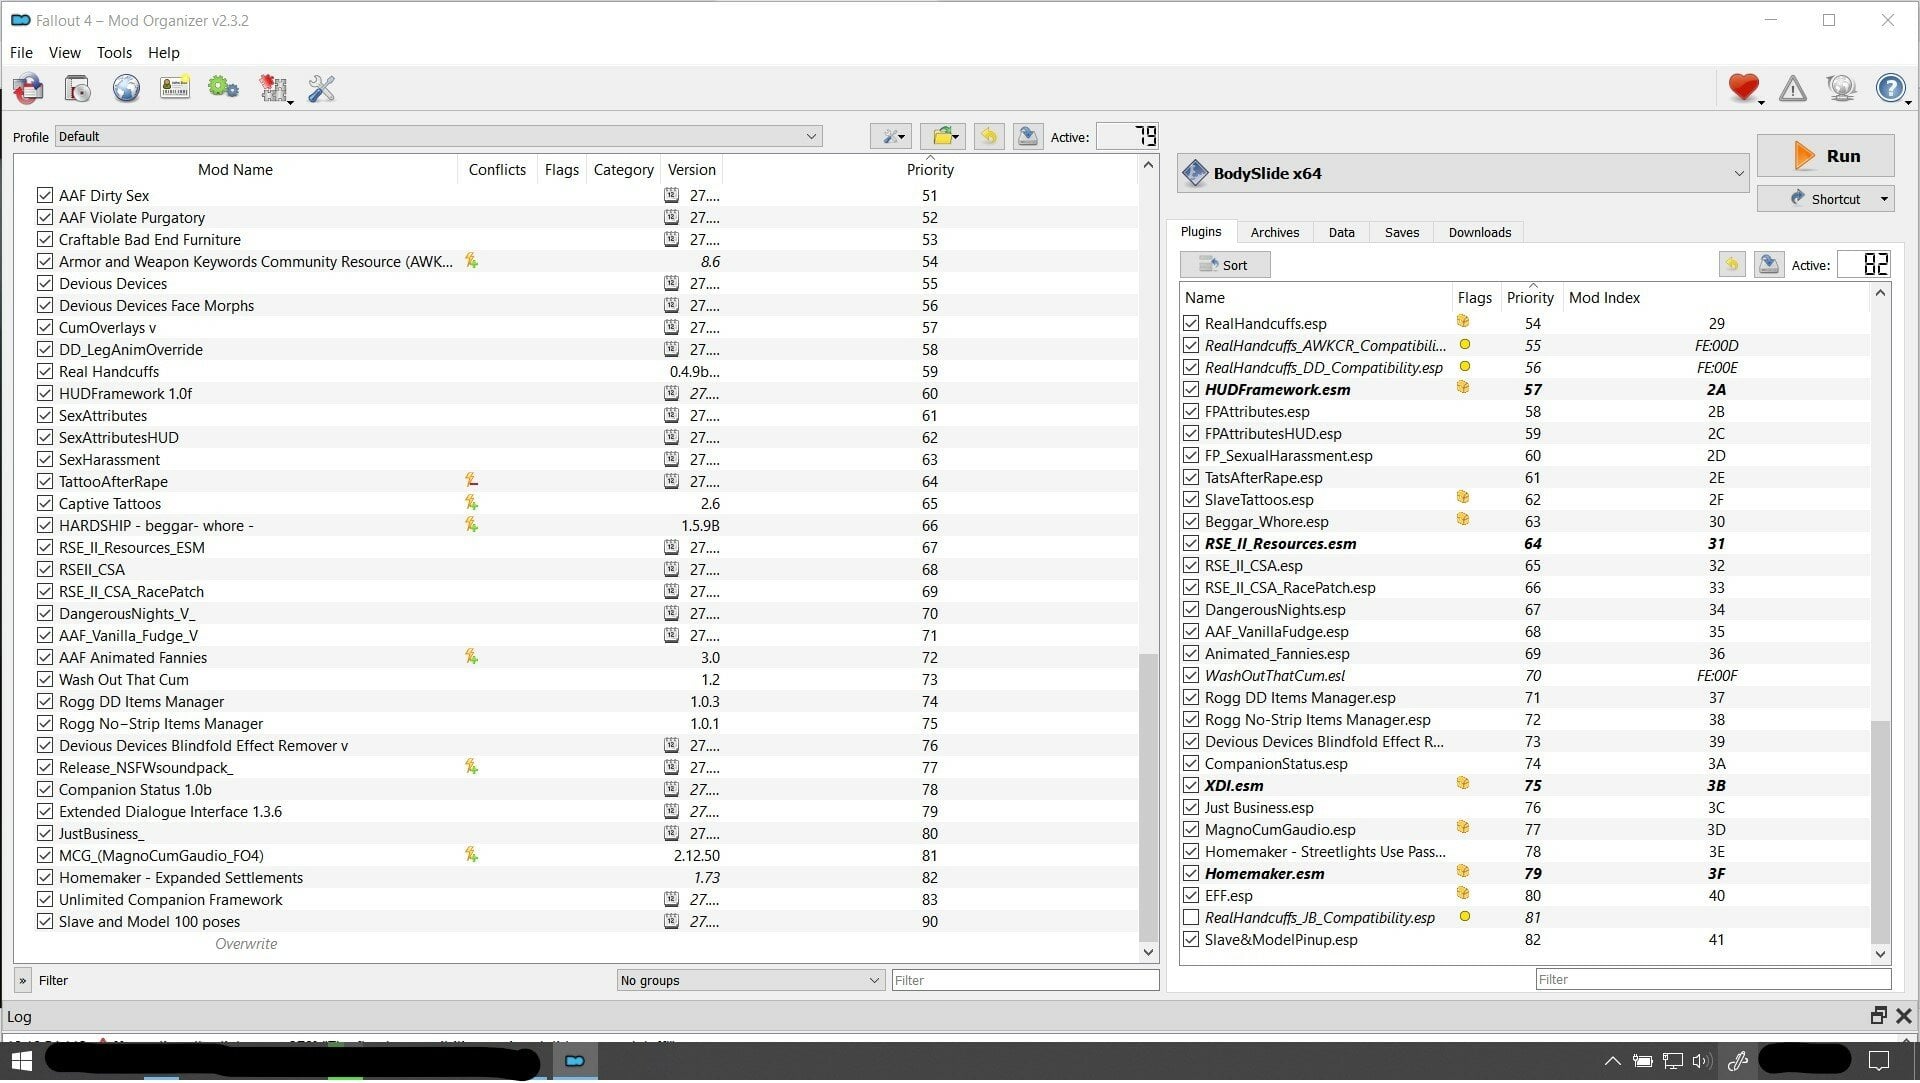Screen dimensions: 1920x1083
Task: Click the Run button
Action: click(x=1825, y=155)
